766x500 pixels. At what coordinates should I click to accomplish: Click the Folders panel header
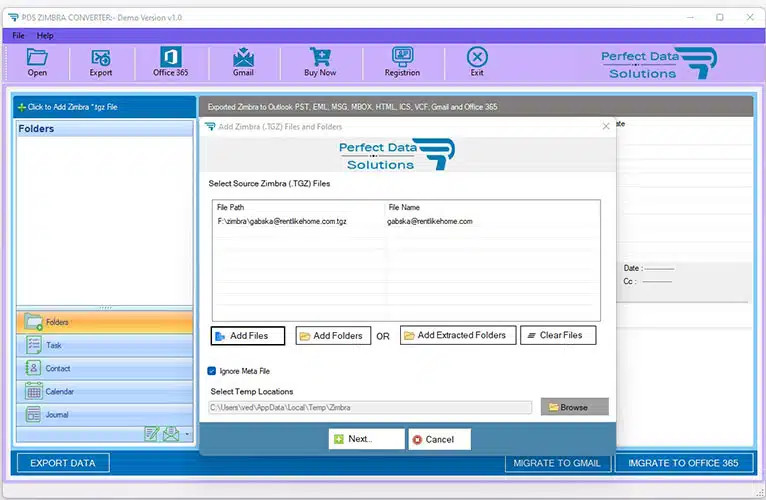click(105, 129)
